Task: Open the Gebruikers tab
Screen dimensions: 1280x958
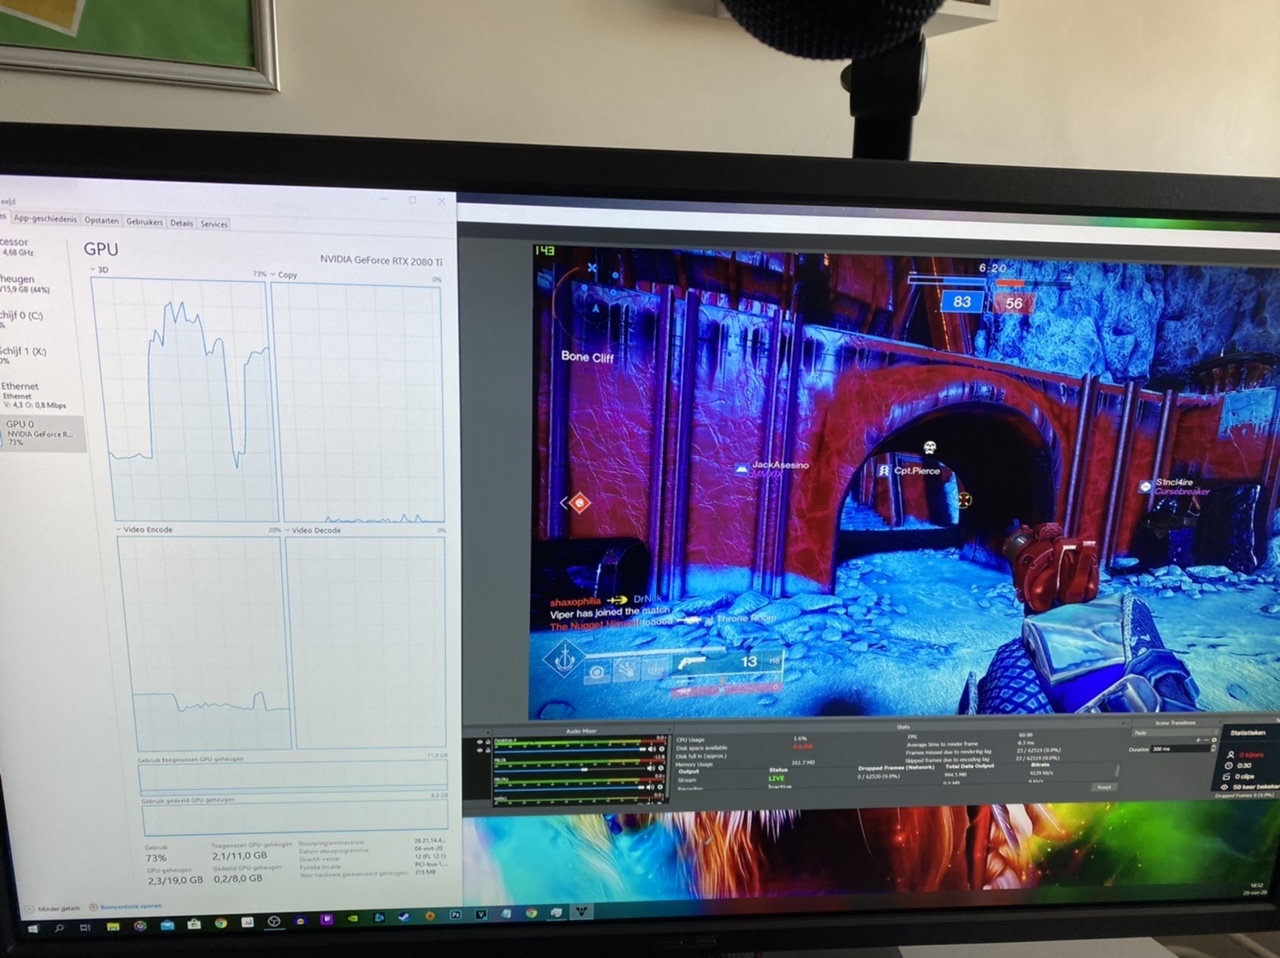Action: (144, 222)
